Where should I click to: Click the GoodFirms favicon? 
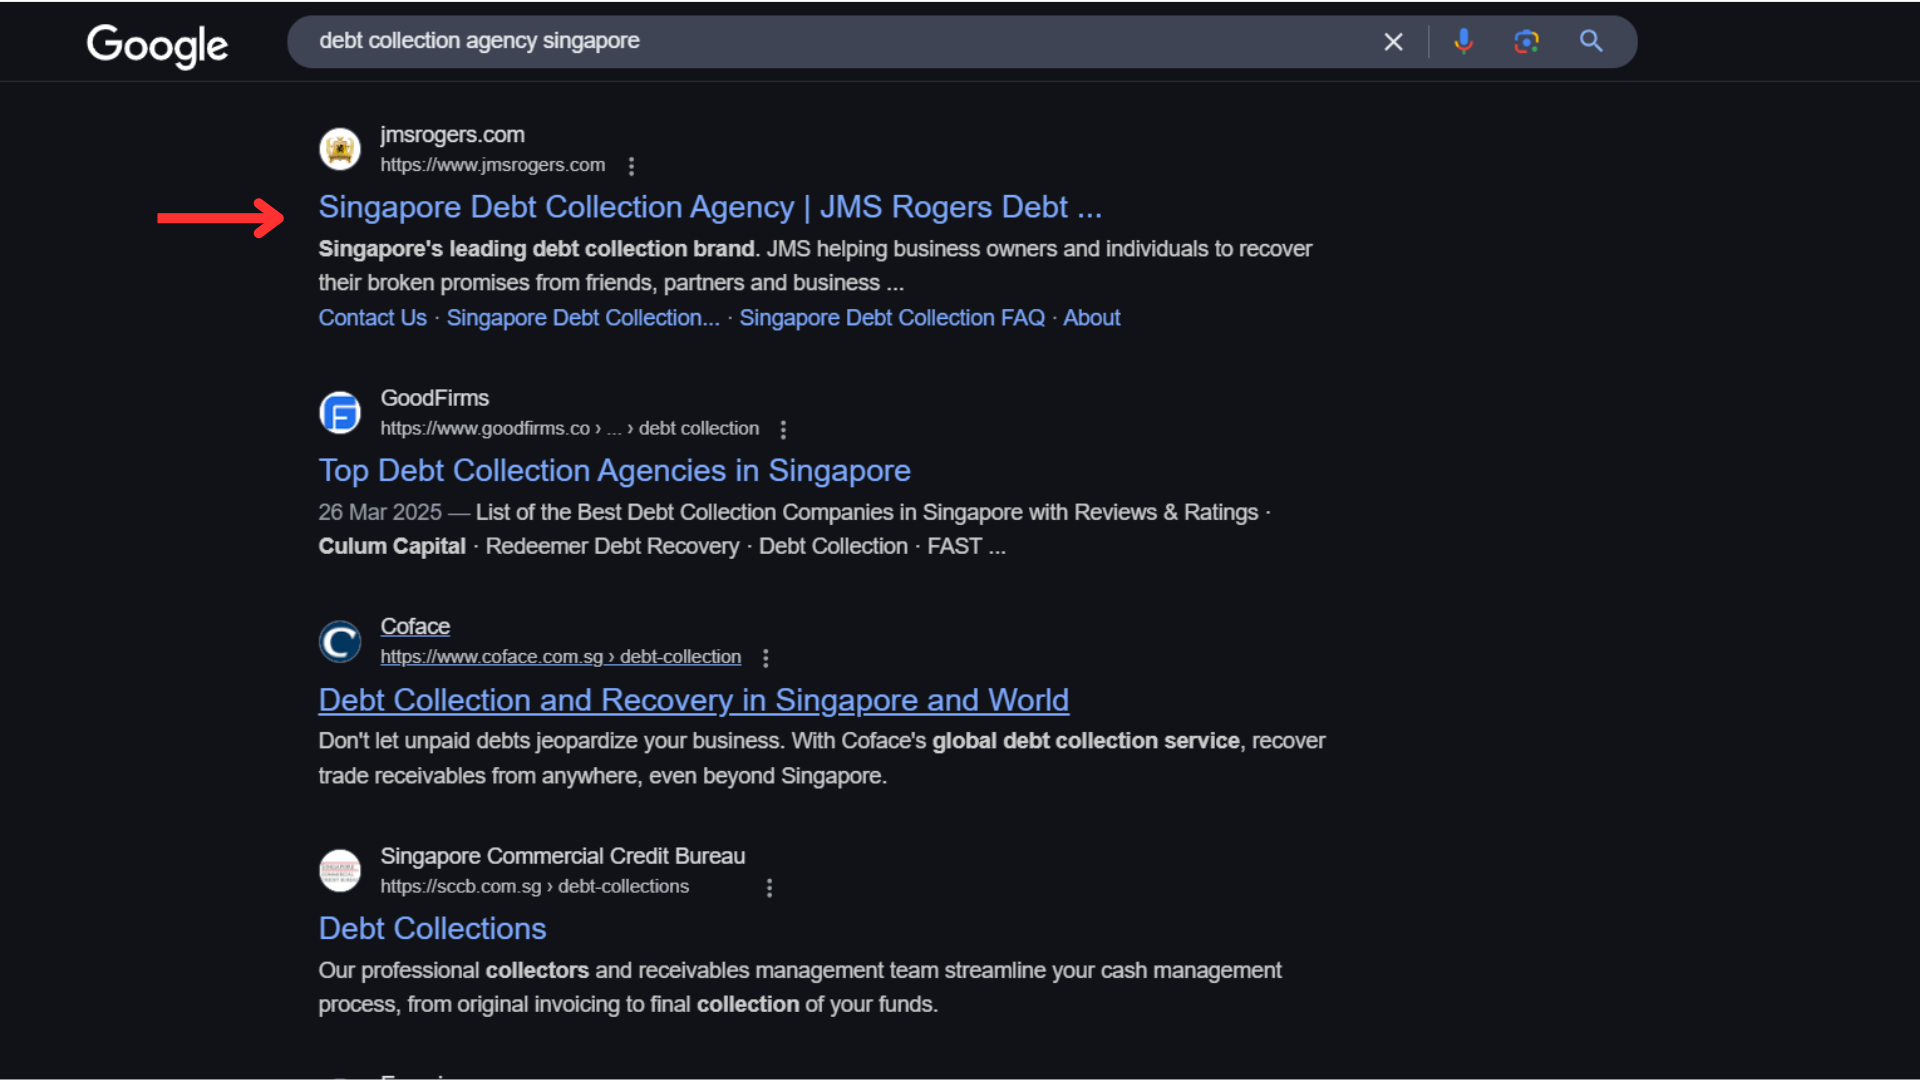(x=340, y=412)
